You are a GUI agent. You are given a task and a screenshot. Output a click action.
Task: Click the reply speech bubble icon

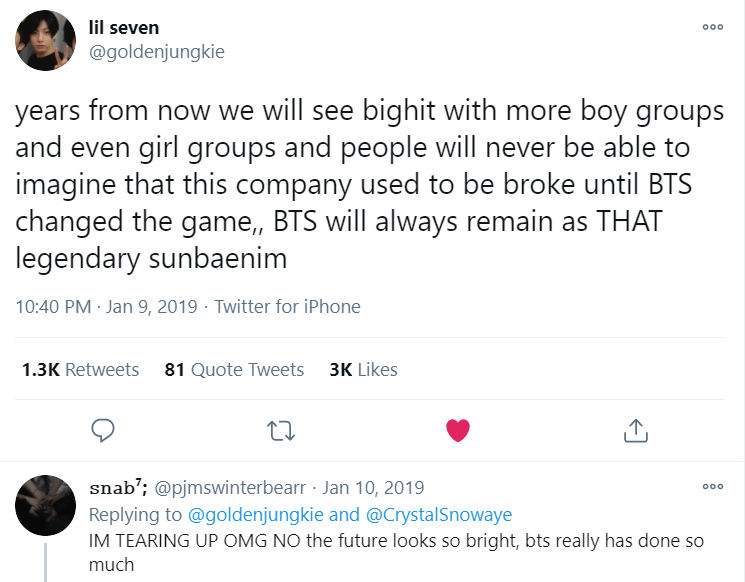[103, 430]
